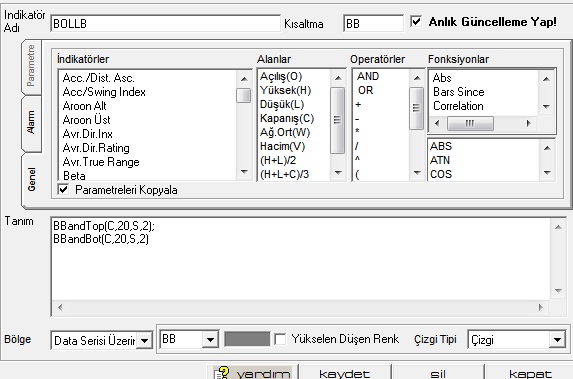Insert the AND operator
Viewport: 573px width, 379px height.
coord(368,76)
